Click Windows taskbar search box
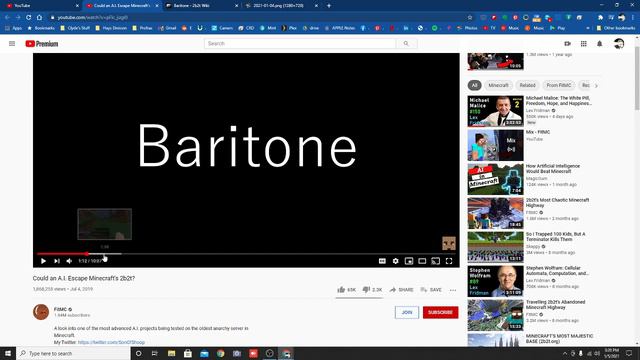 (73, 353)
